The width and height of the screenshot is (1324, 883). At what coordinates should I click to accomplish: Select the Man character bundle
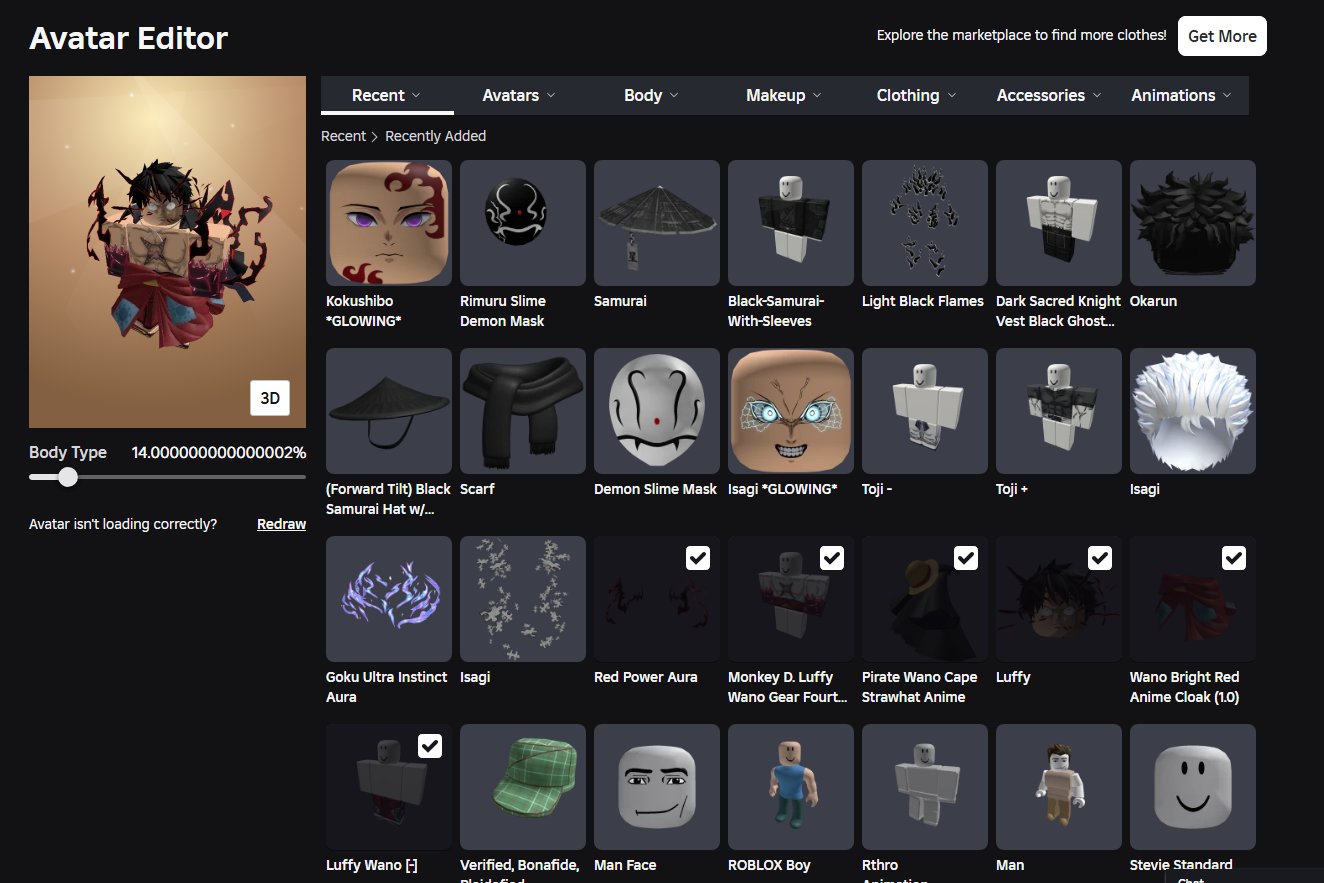point(1059,787)
